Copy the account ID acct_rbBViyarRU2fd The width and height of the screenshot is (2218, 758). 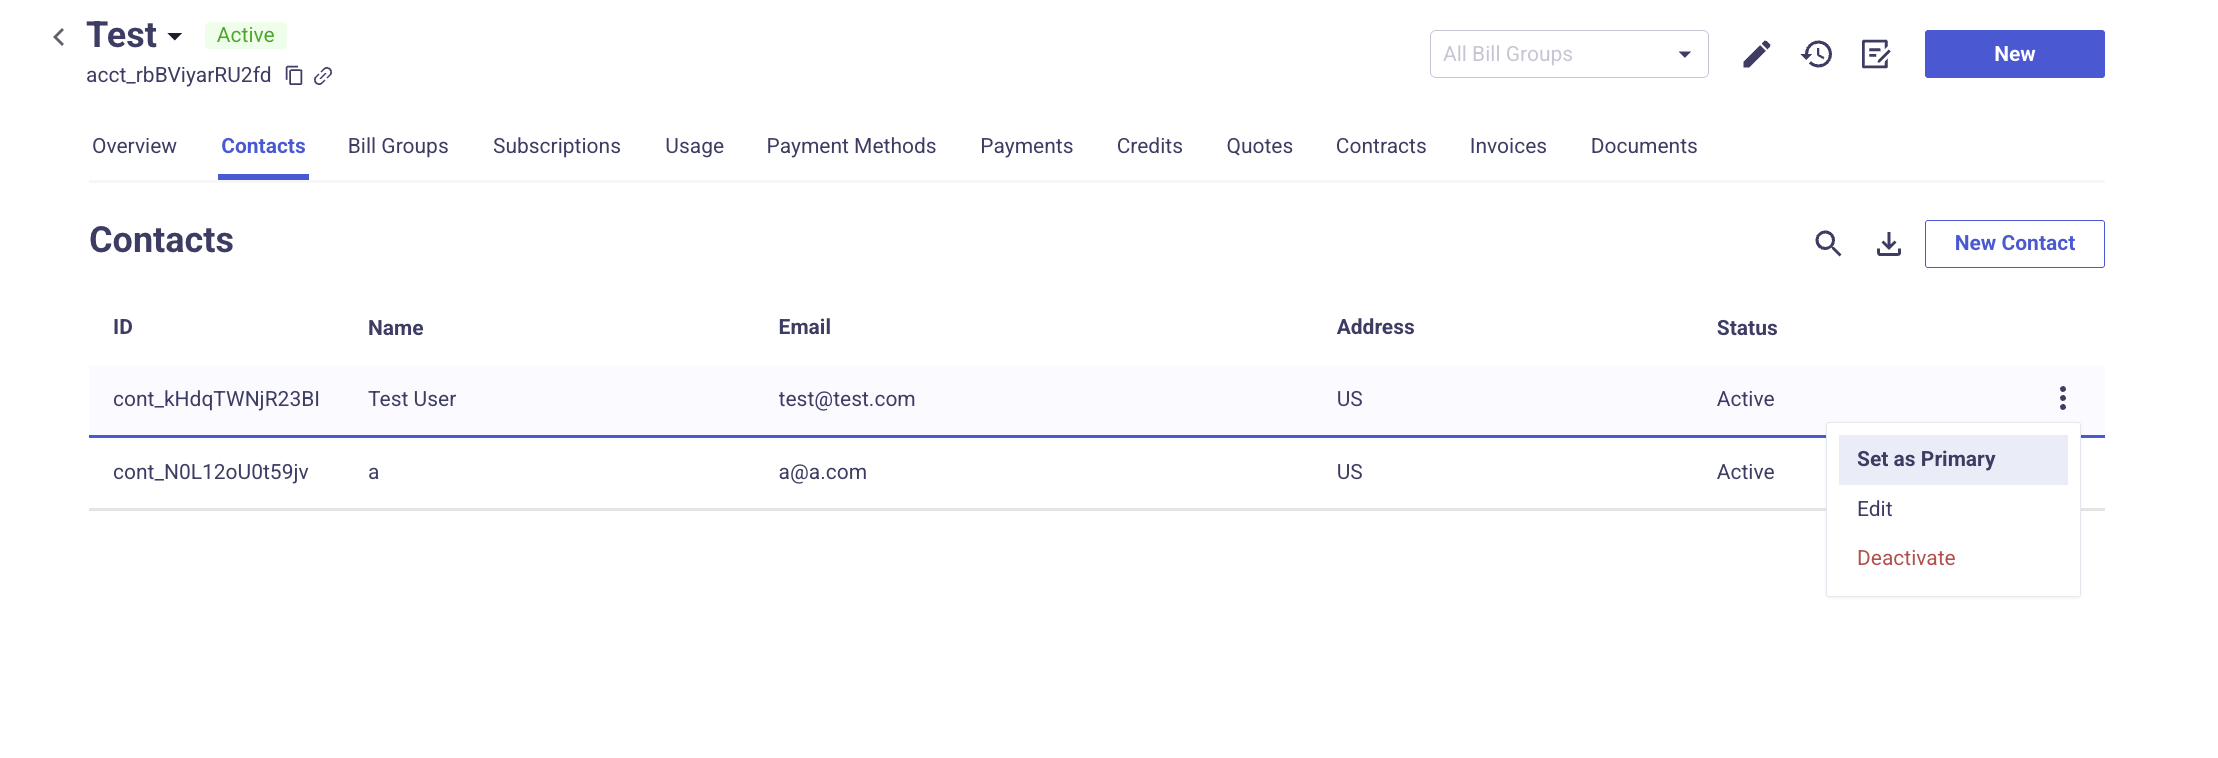[294, 76]
